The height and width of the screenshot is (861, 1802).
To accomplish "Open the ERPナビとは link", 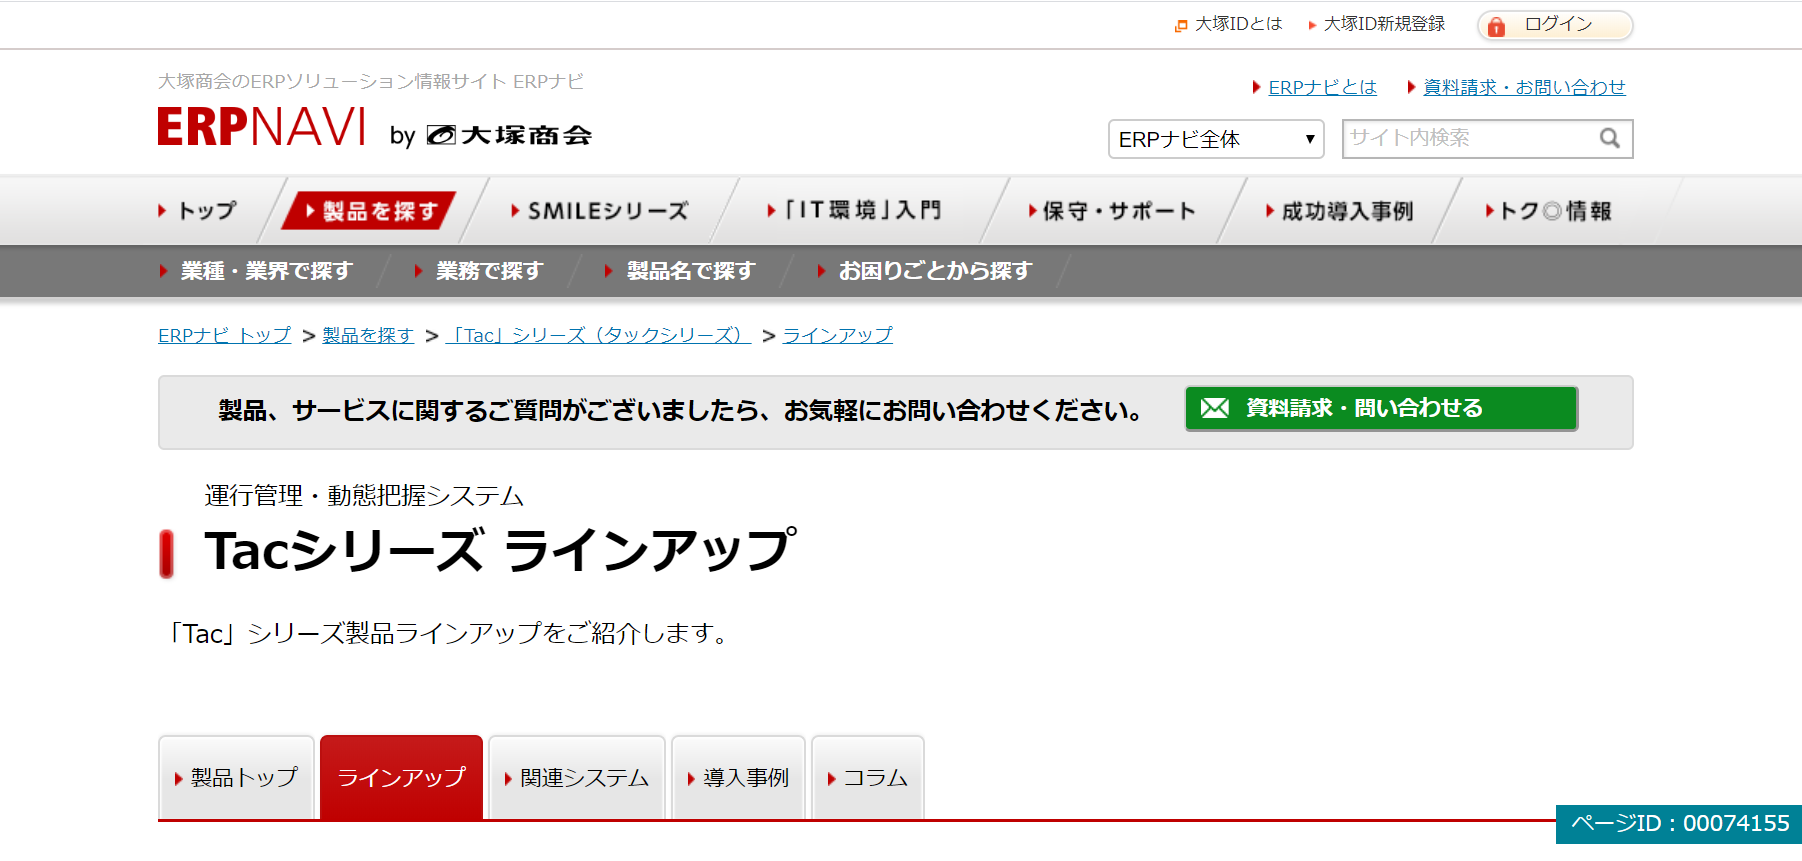I will pyautogui.click(x=1322, y=87).
